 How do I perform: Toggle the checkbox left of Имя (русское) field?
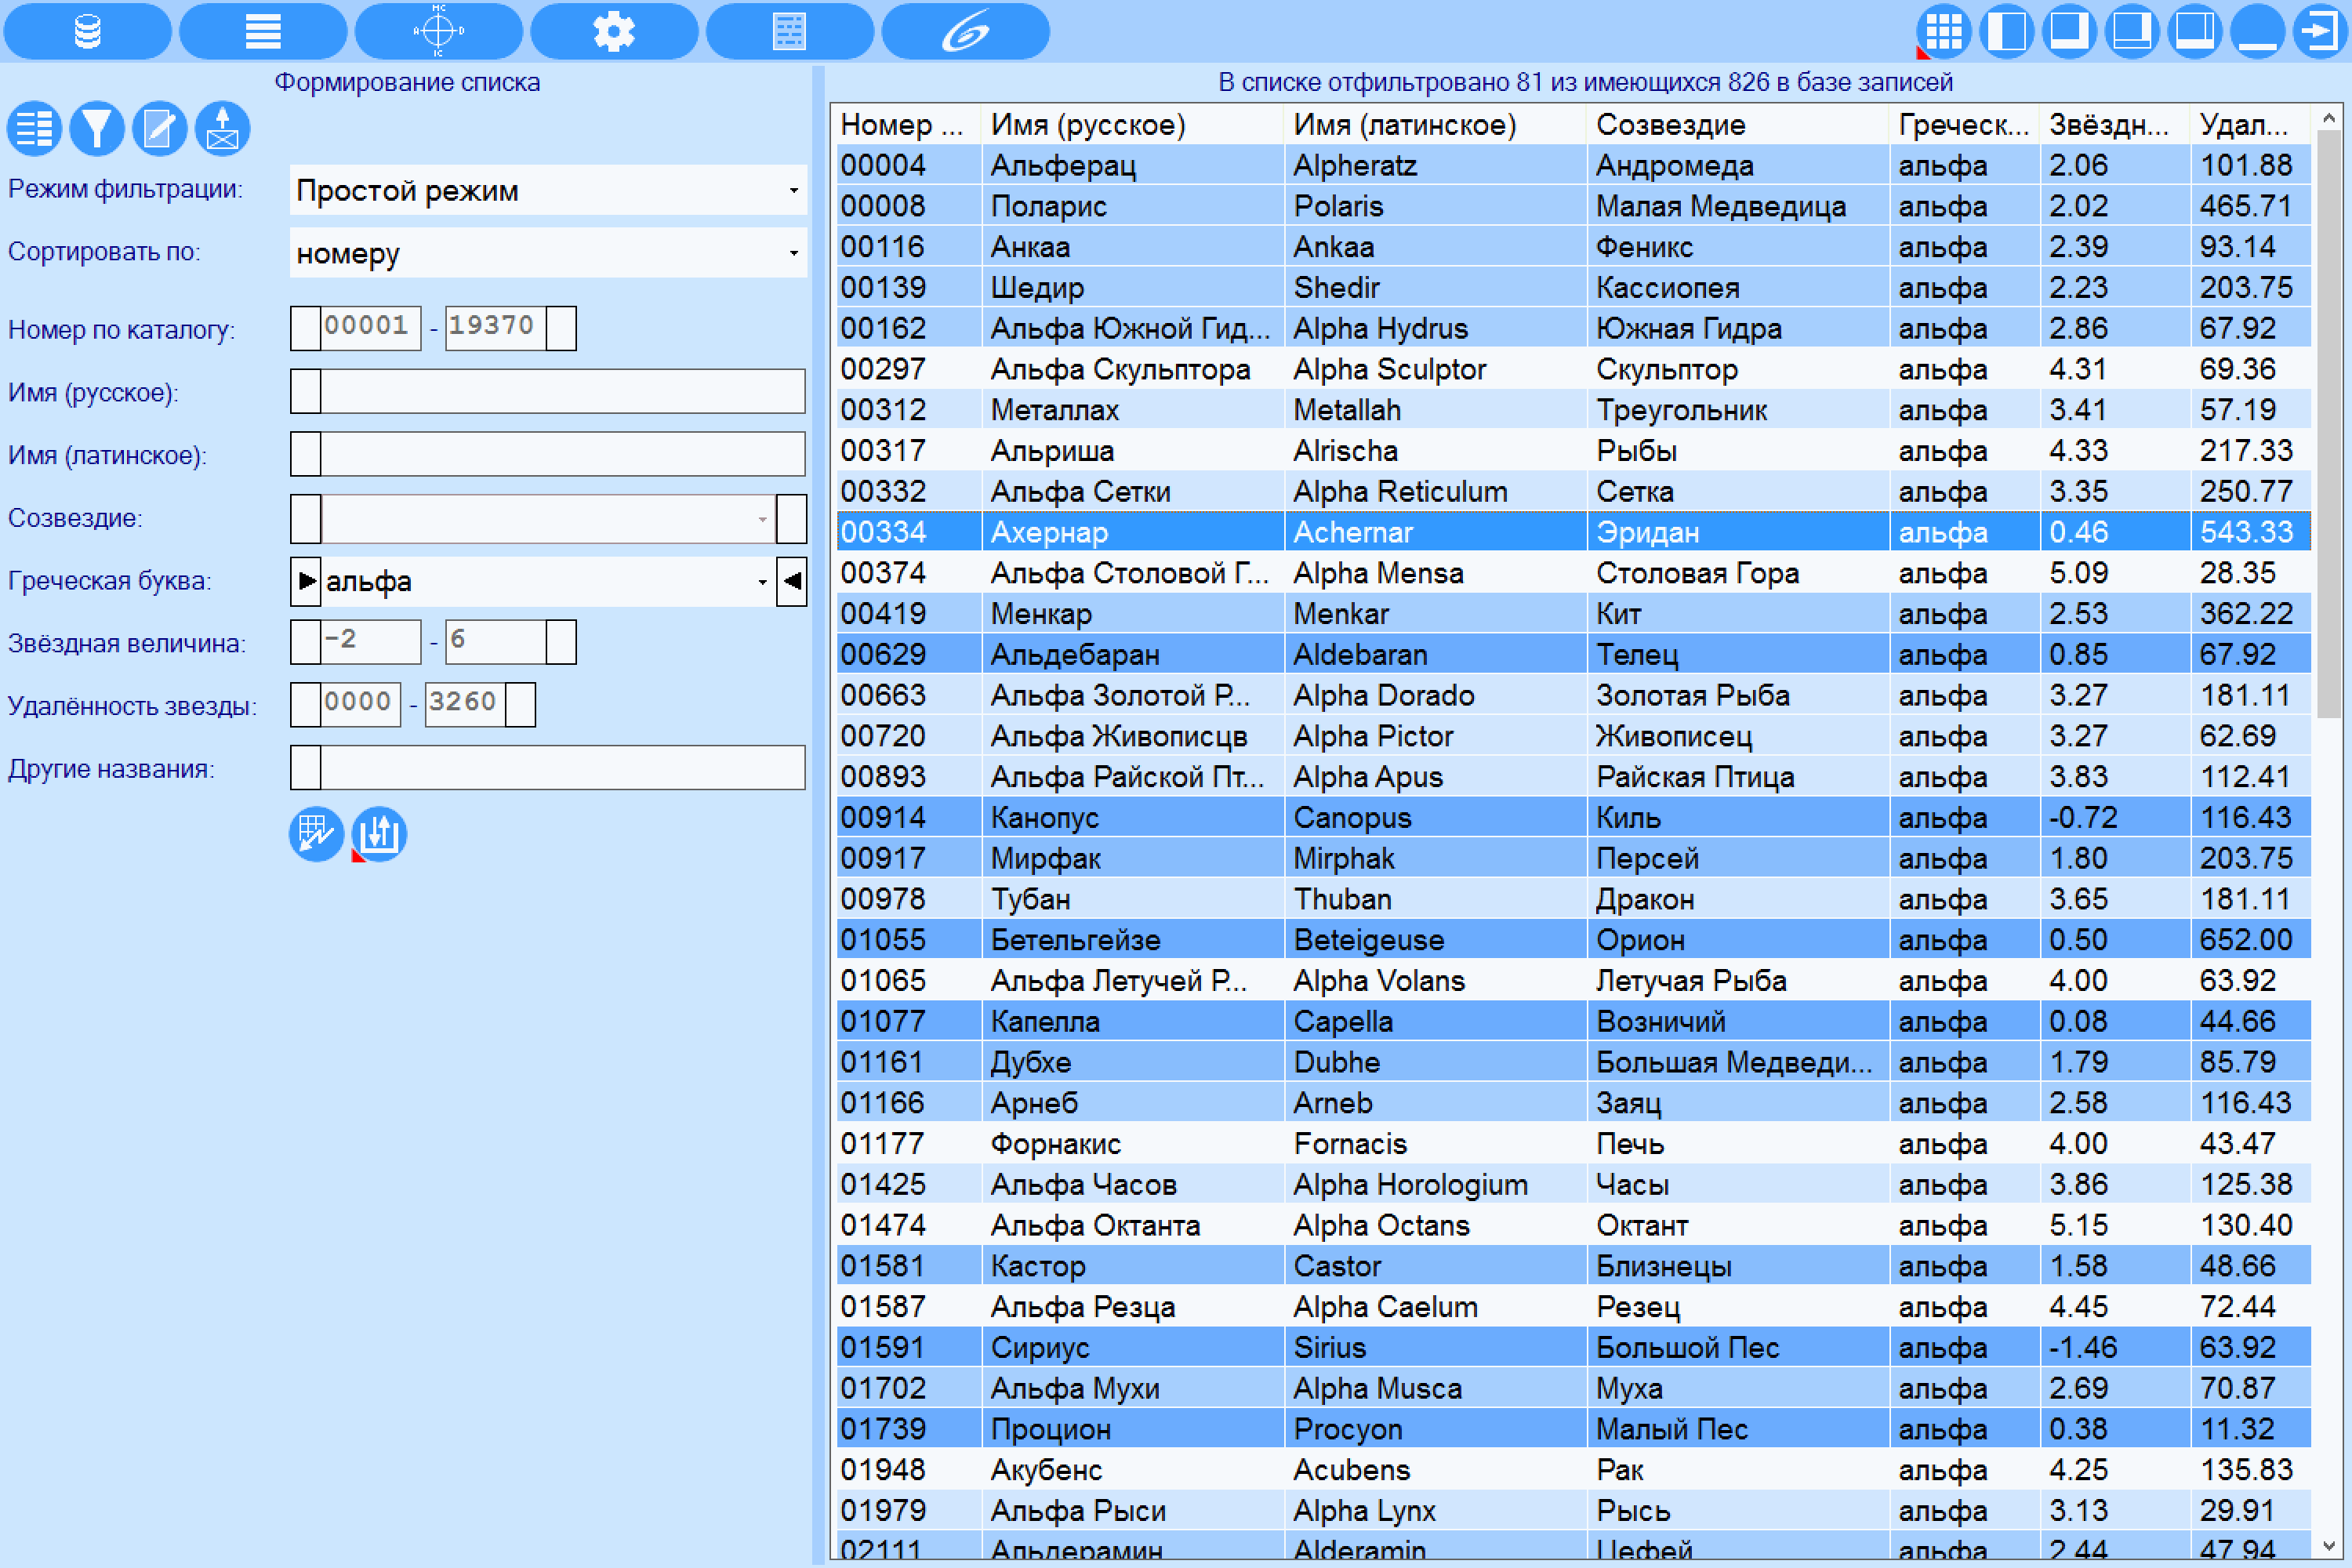coord(306,391)
